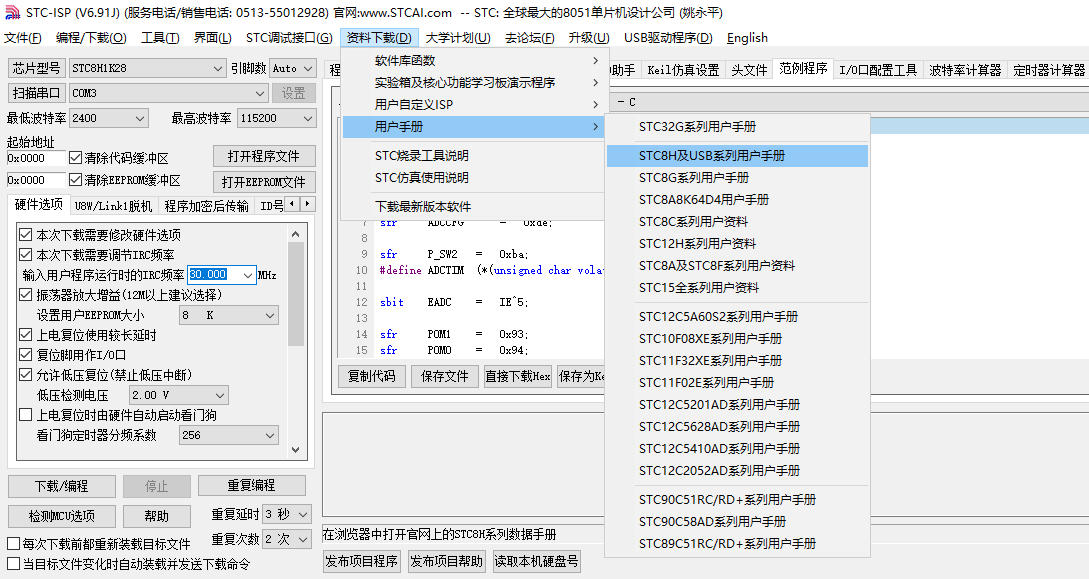The height and width of the screenshot is (579, 1089).
Task: Open the USB驱动程序(D) menu
Action: pos(668,37)
